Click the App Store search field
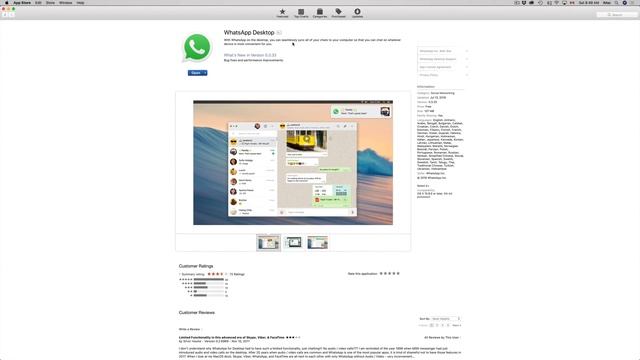 tap(617, 15)
